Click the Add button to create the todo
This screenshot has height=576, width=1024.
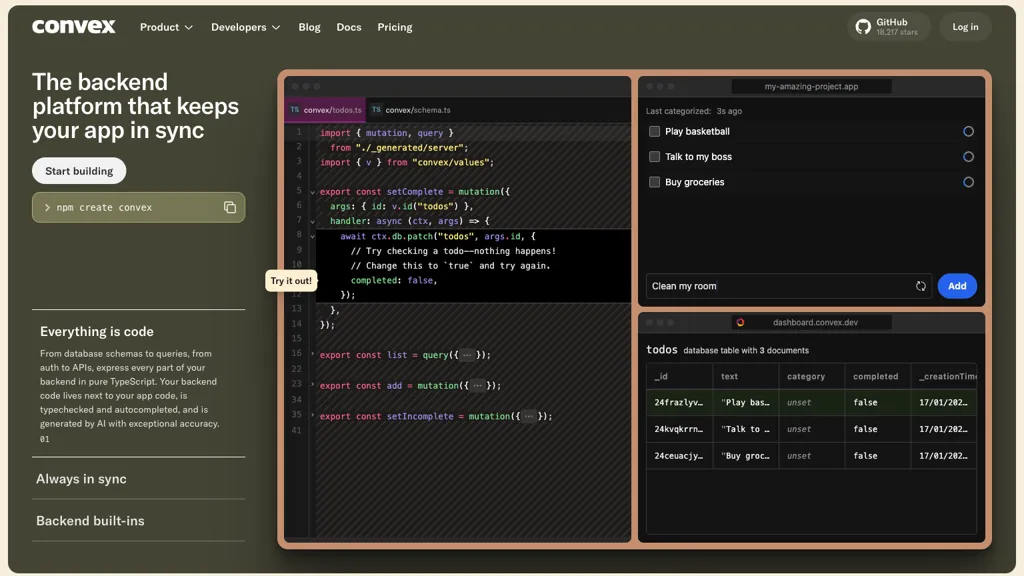(x=956, y=286)
